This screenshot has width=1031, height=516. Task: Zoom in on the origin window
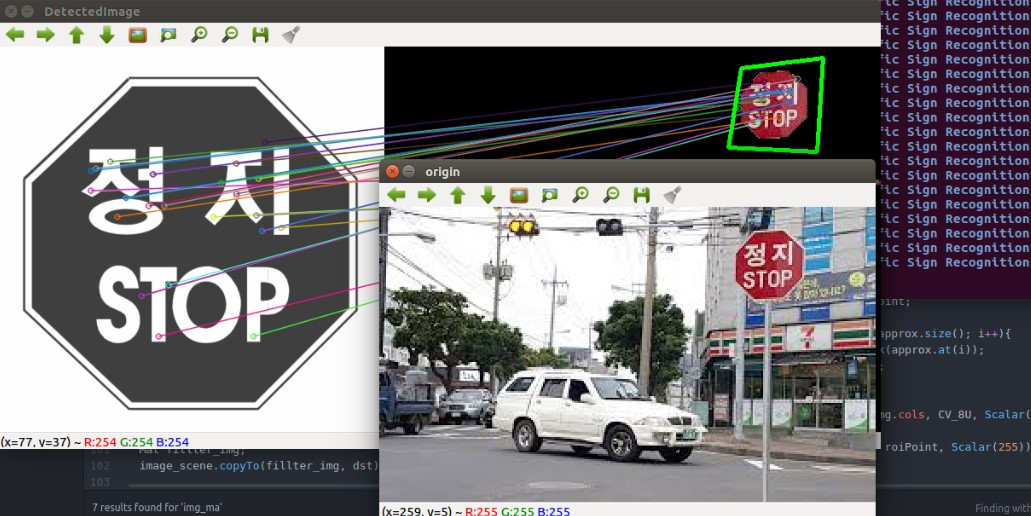coord(580,195)
